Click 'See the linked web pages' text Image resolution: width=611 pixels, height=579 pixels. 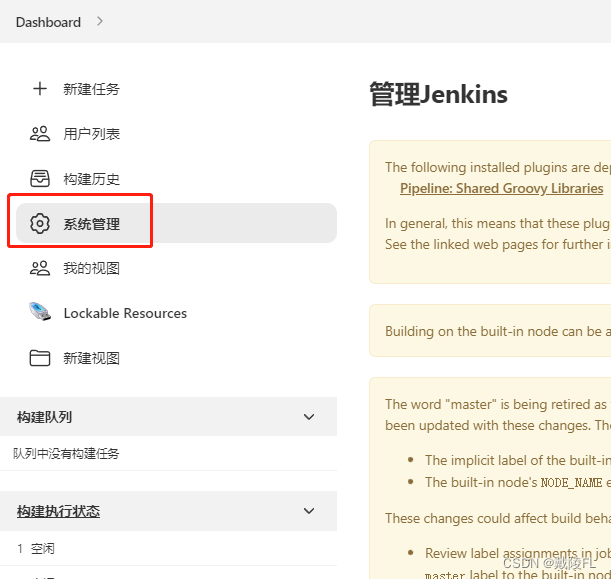[x=498, y=245]
